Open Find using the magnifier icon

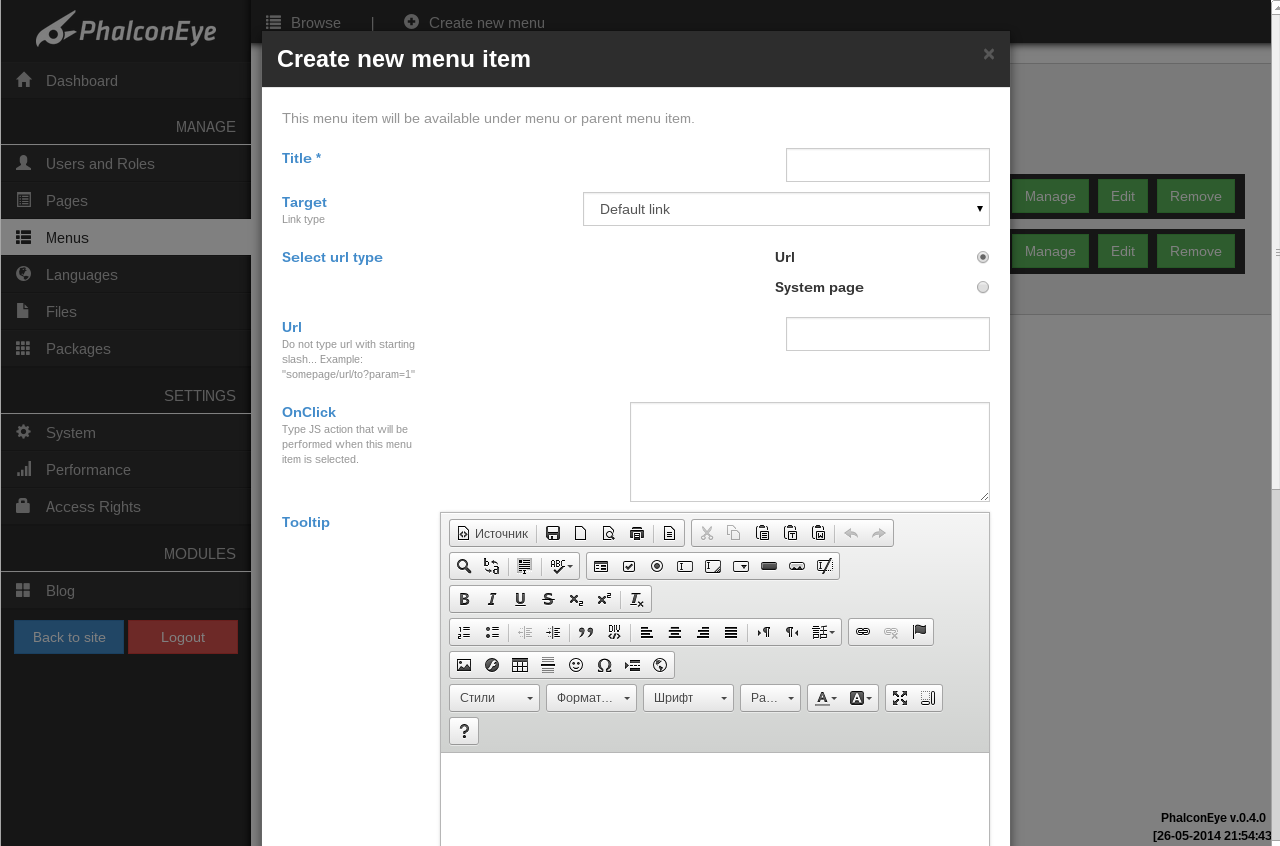464,566
